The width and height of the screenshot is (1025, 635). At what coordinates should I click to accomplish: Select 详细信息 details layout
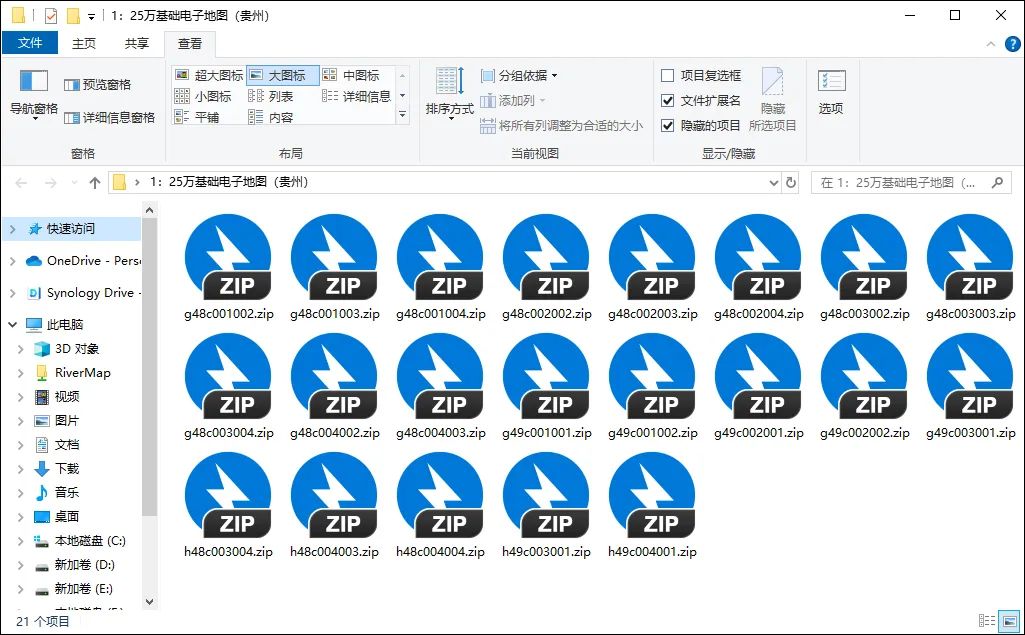pyautogui.click(x=356, y=96)
